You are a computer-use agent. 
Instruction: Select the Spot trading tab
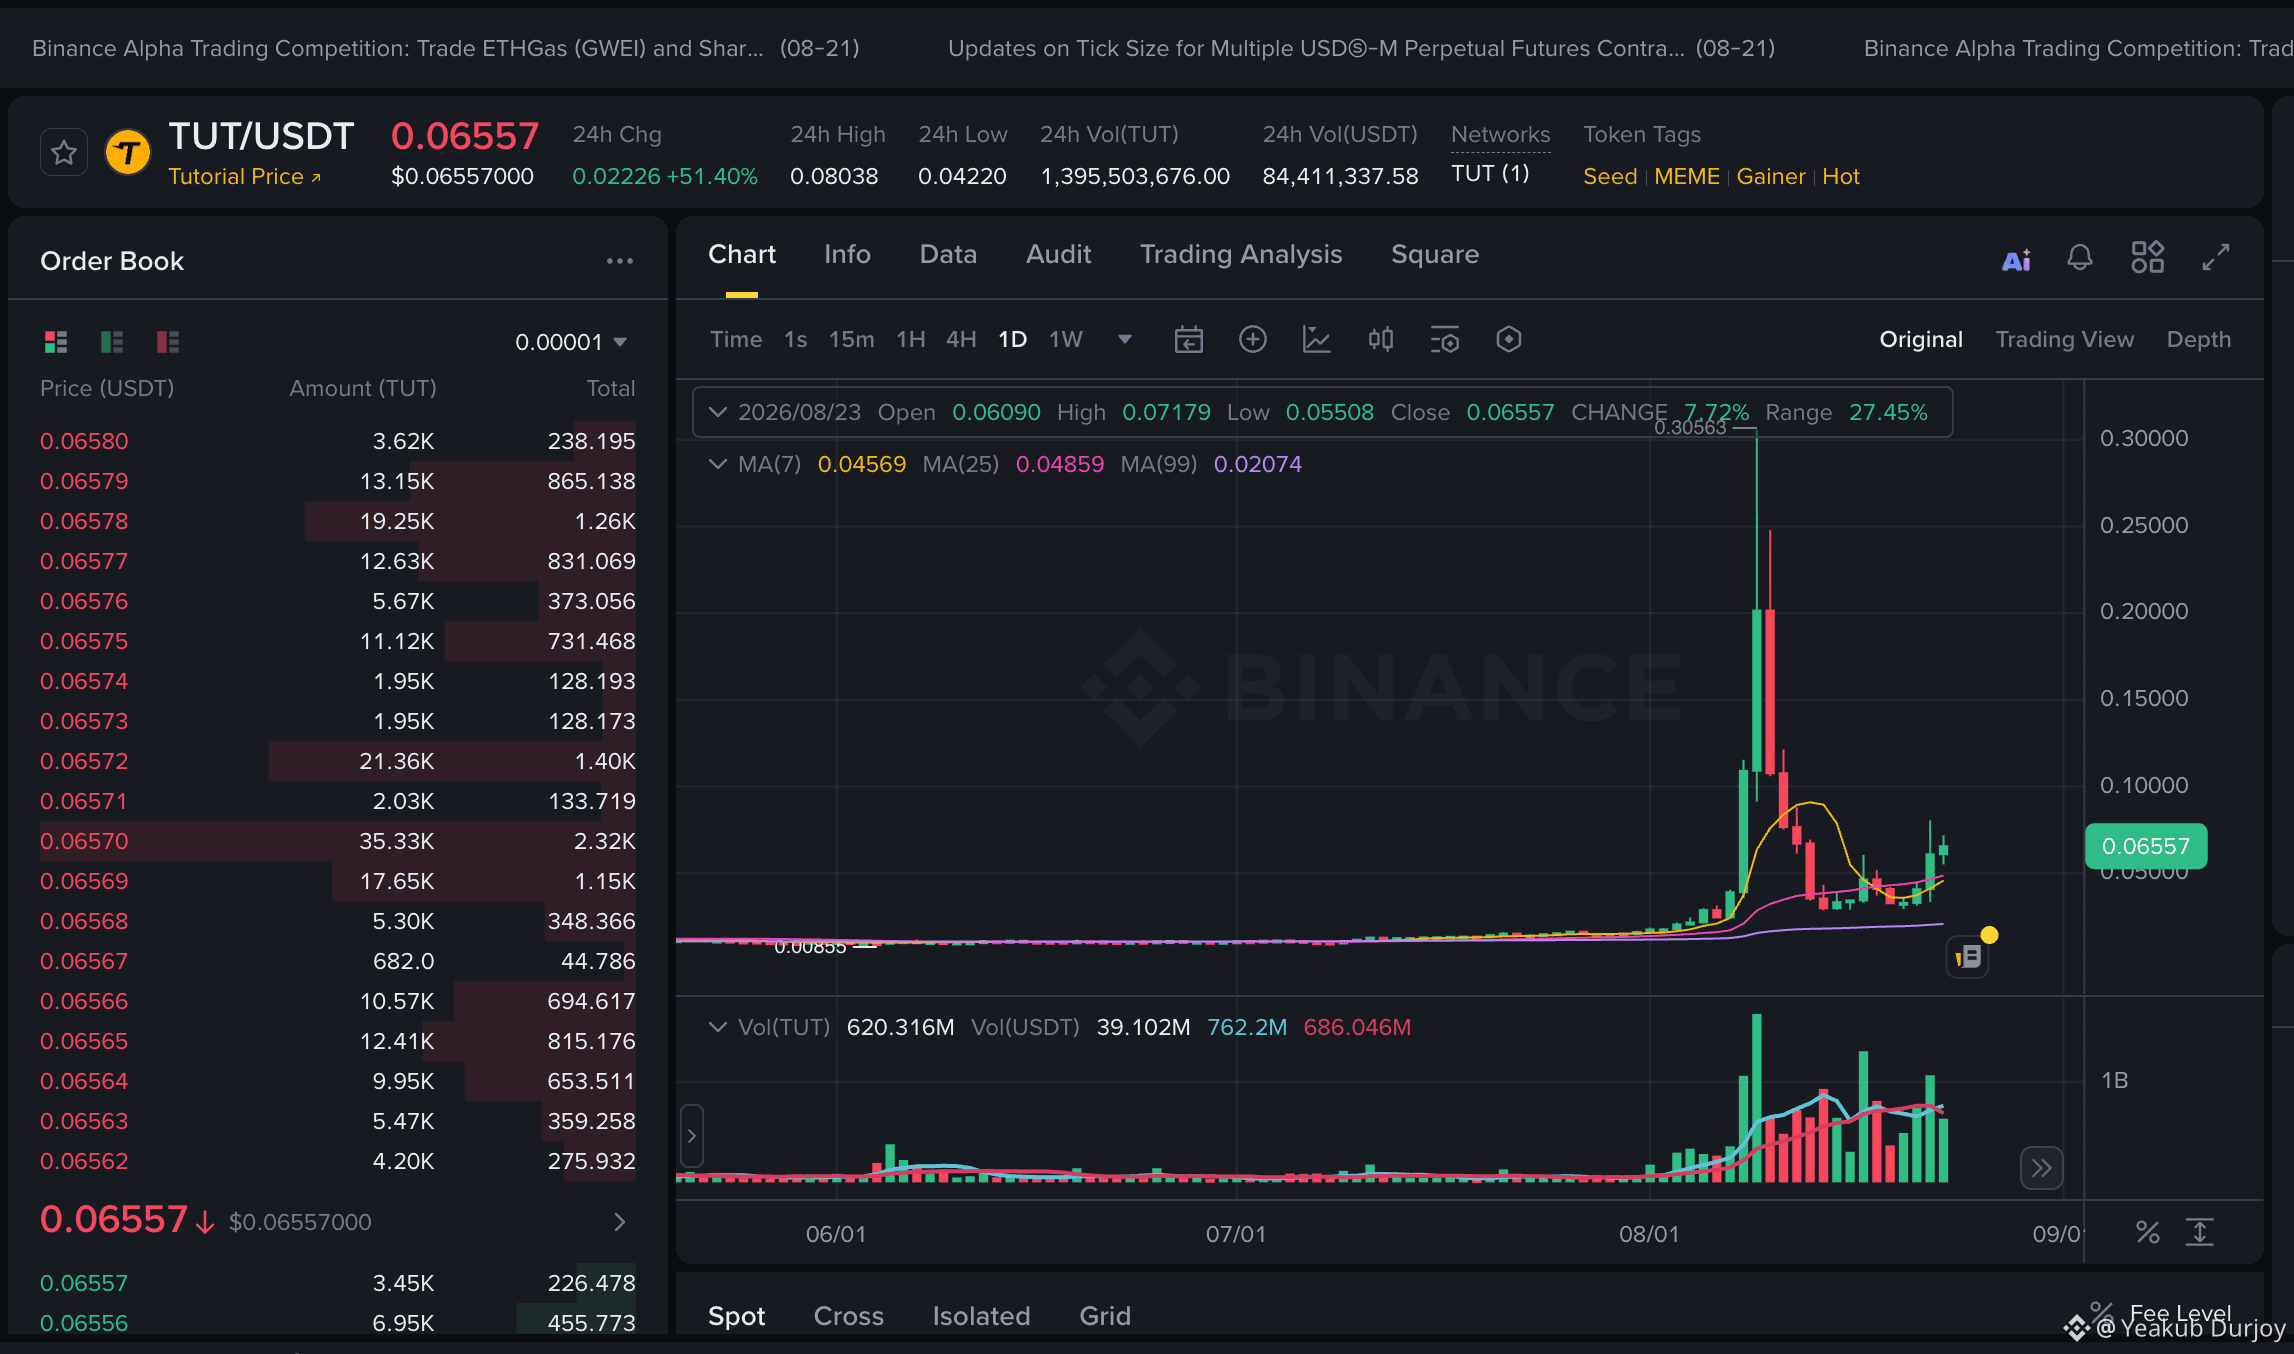(737, 1316)
